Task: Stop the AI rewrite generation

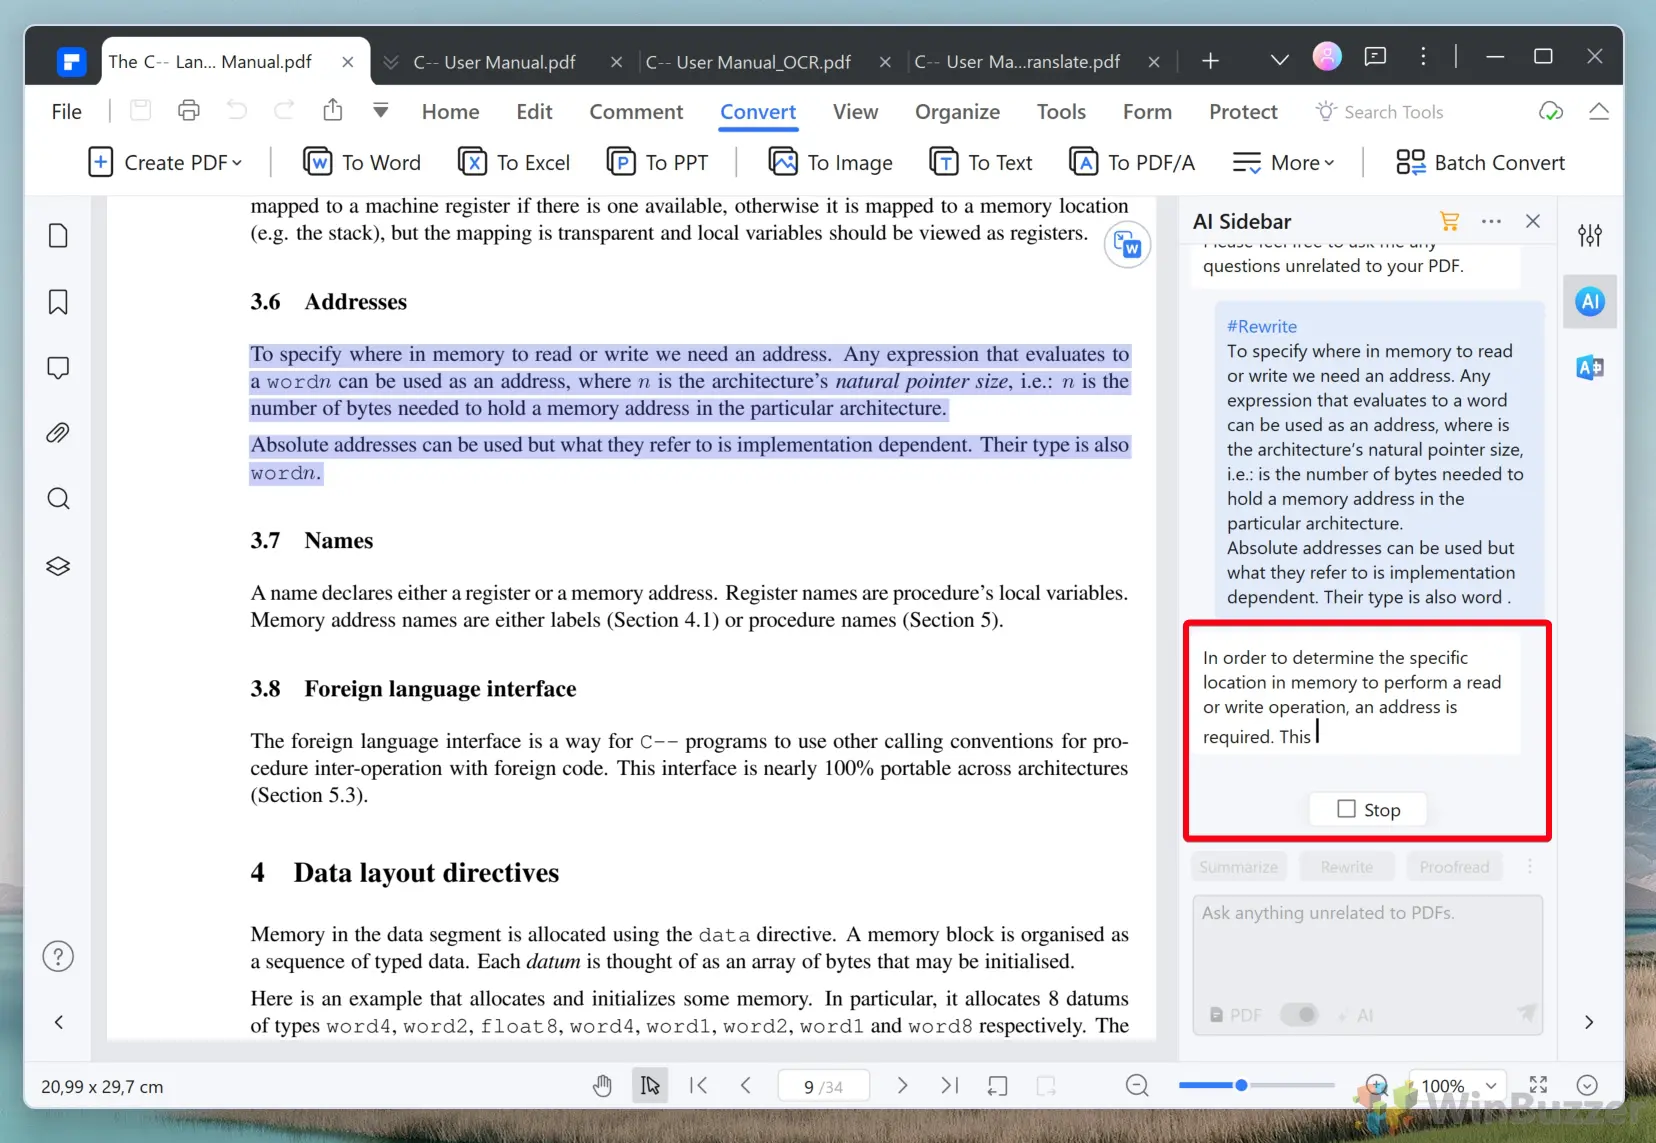Action: [x=1368, y=810]
